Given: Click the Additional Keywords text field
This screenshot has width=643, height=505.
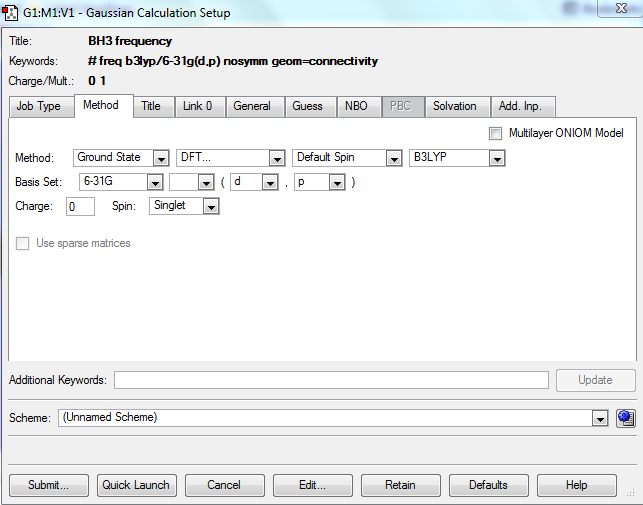Looking at the screenshot, I should (331, 380).
